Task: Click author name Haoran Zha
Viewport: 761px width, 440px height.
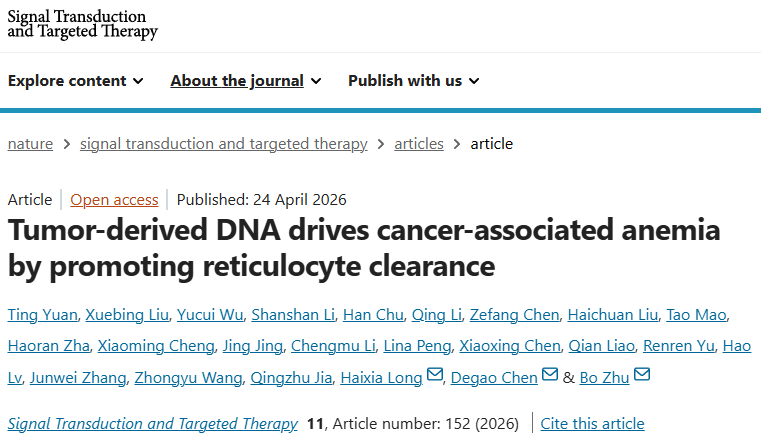Action: click(x=48, y=346)
